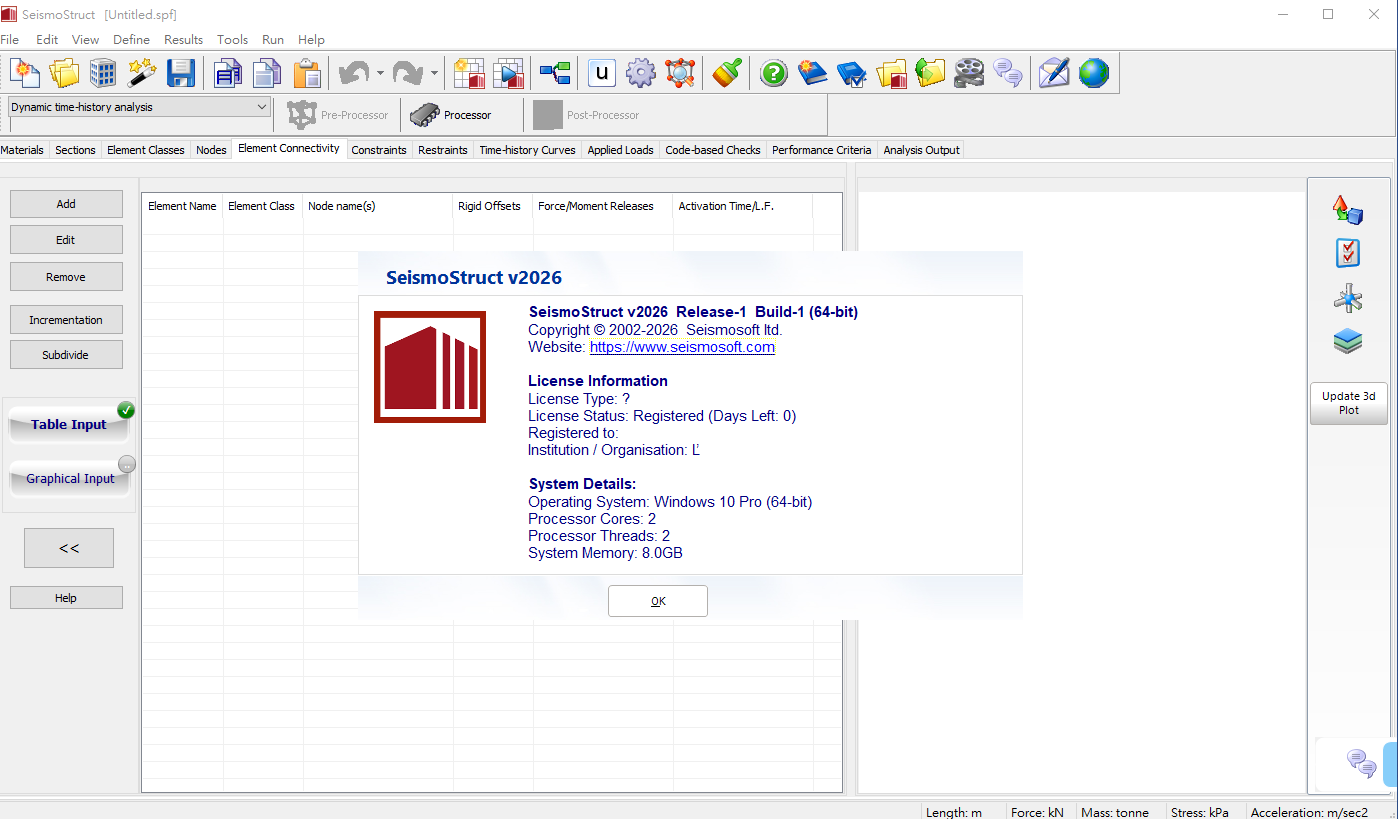This screenshot has width=1398, height=819.
Task: Collapse the side panel with << button
Action: click(69, 548)
